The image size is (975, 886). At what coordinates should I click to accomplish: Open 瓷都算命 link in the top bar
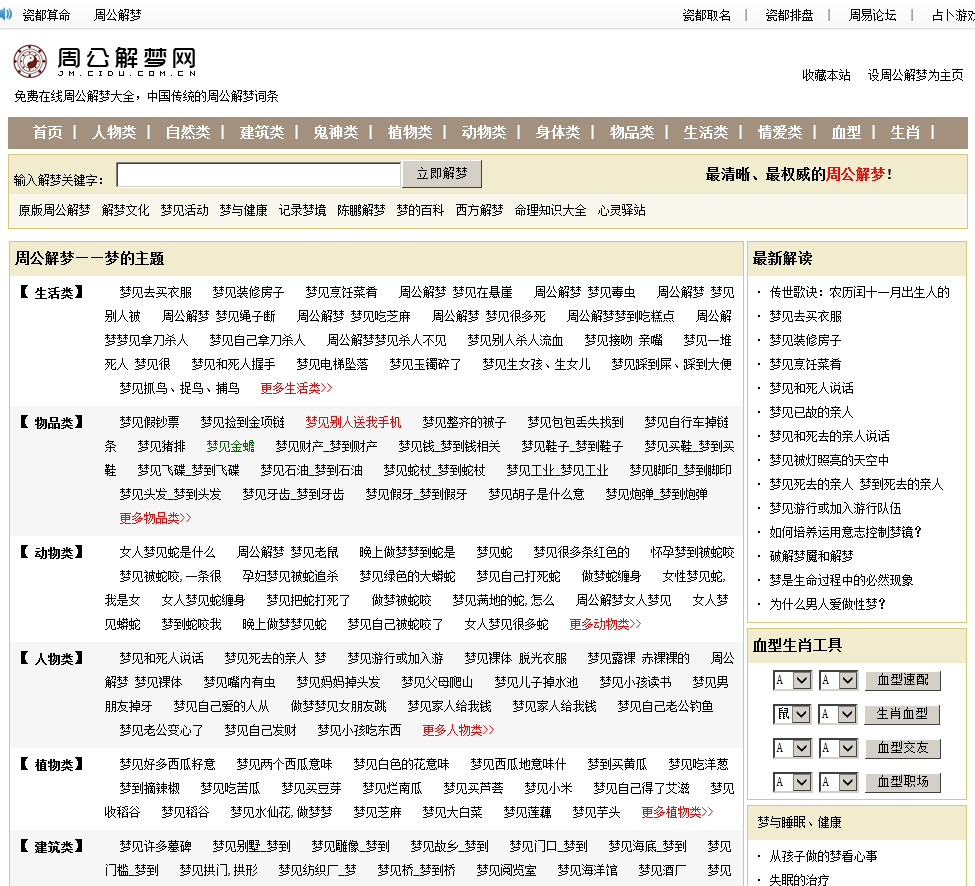[47, 15]
